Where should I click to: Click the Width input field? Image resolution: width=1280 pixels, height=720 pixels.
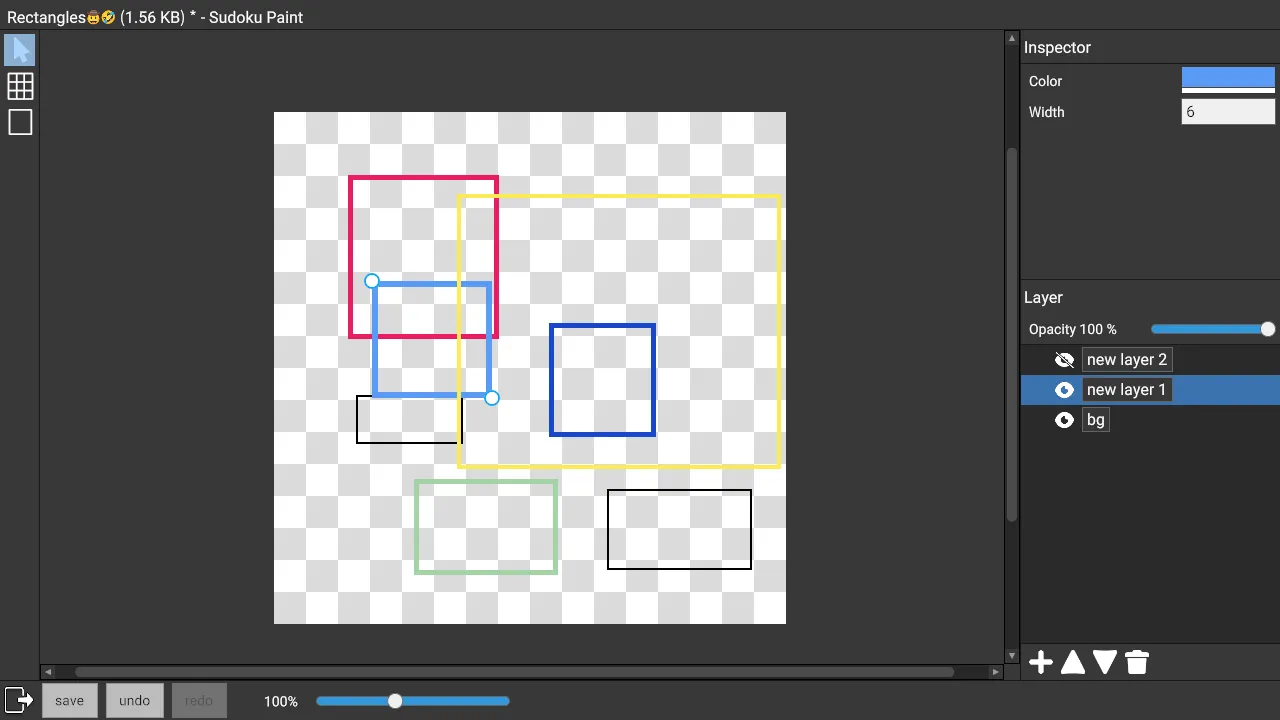(1228, 112)
